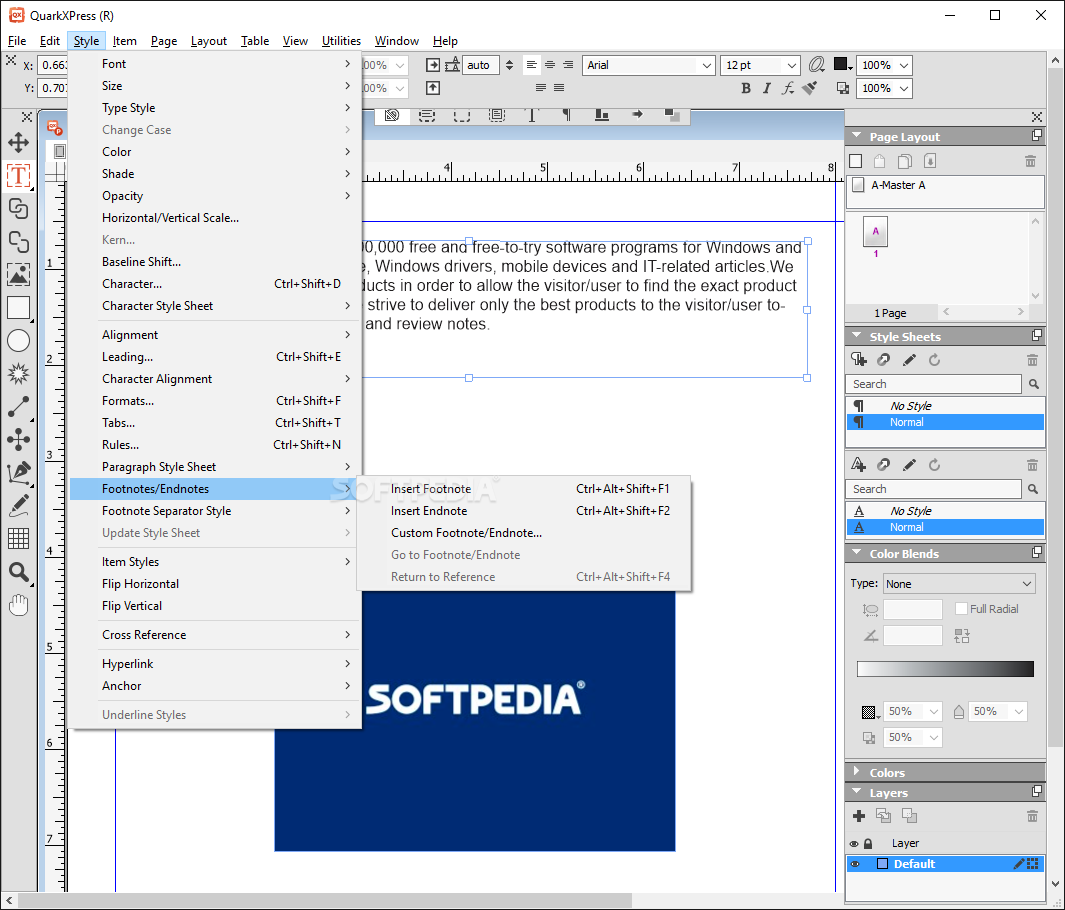
Task: Center-align text in measurements bar
Action: 549,65
